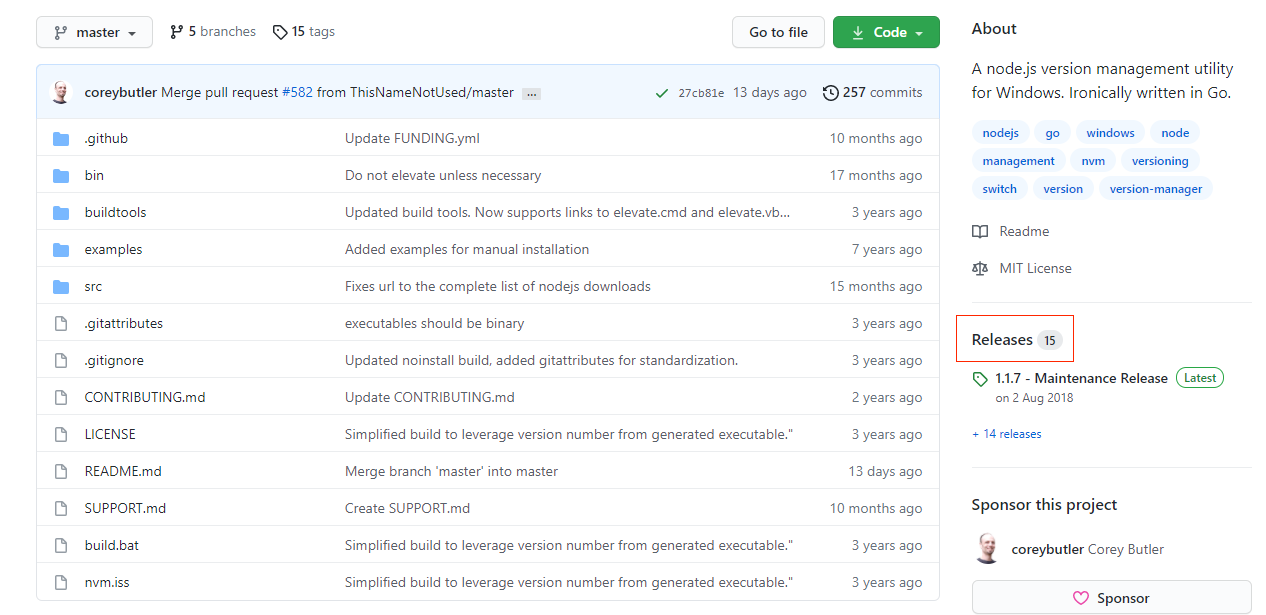This screenshot has height=615, width=1266.
Task: Click the .gitattributes file icon
Action: point(61,324)
